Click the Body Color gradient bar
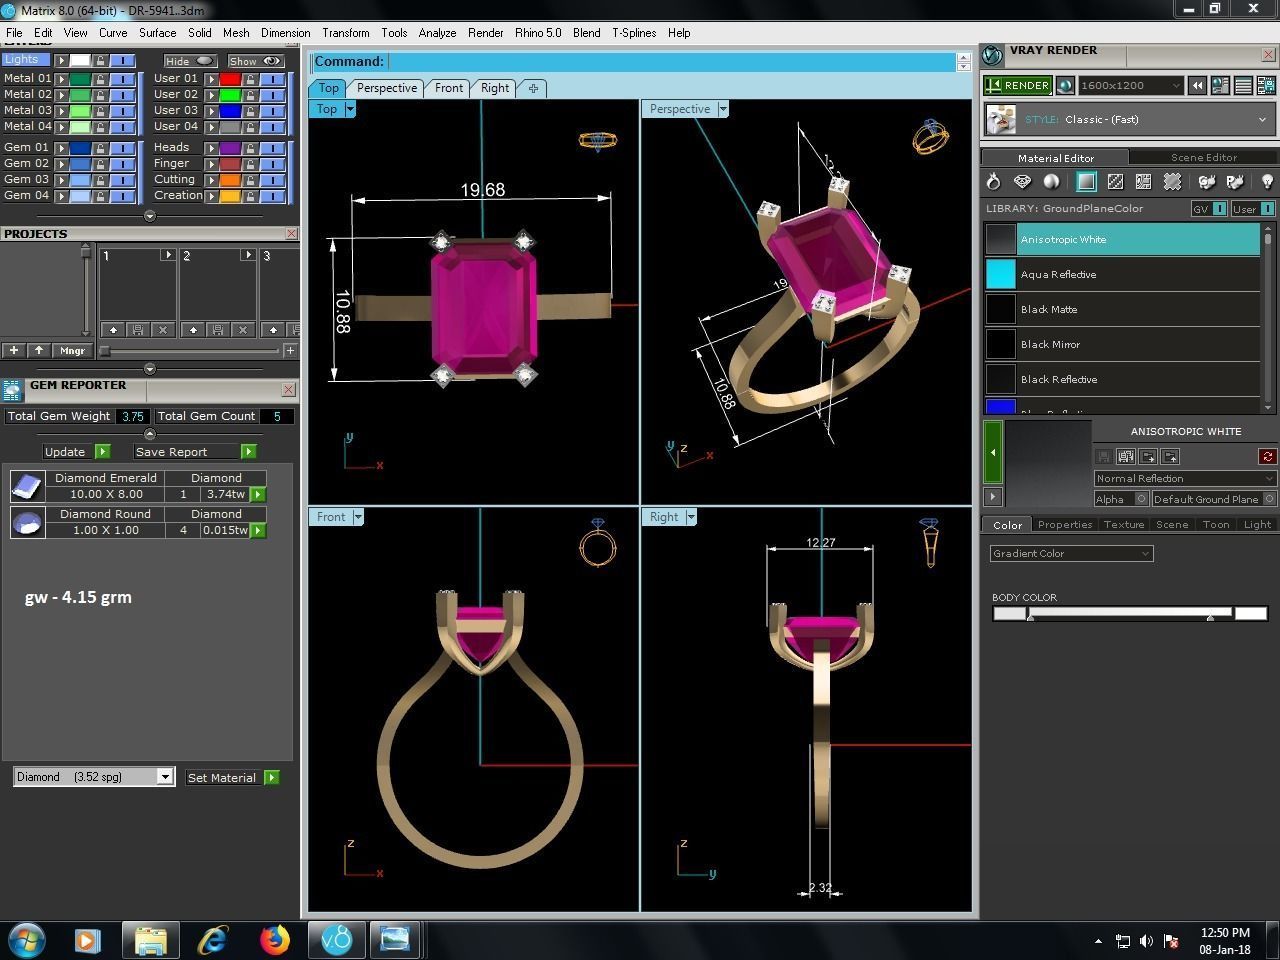Screen dimensions: 1280x960 pos(1130,613)
